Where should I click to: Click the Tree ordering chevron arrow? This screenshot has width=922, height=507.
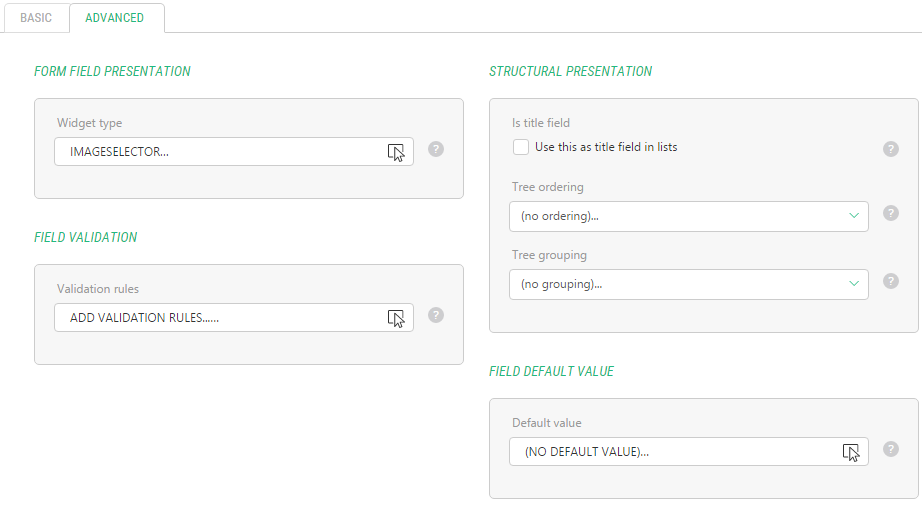pyautogui.click(x=854, y=216)
